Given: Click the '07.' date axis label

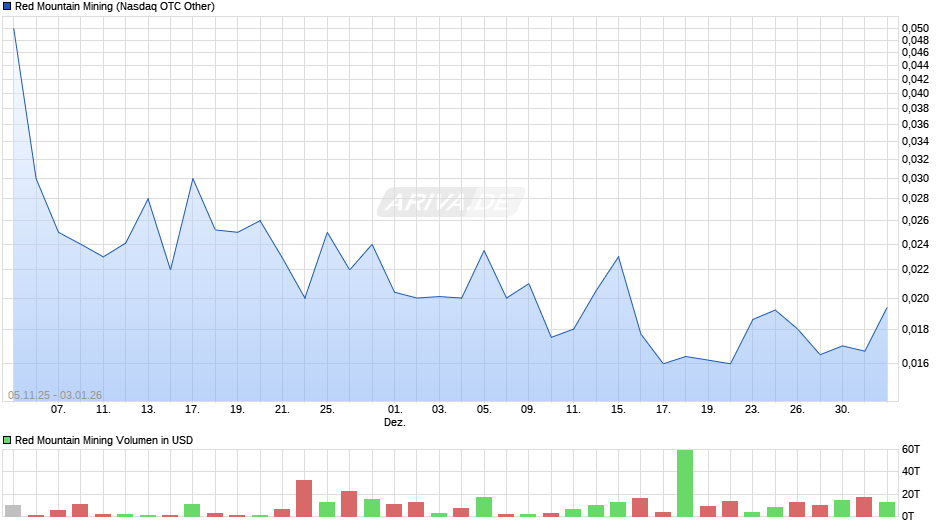Looking at the screenshot, I should click(58, 409).
